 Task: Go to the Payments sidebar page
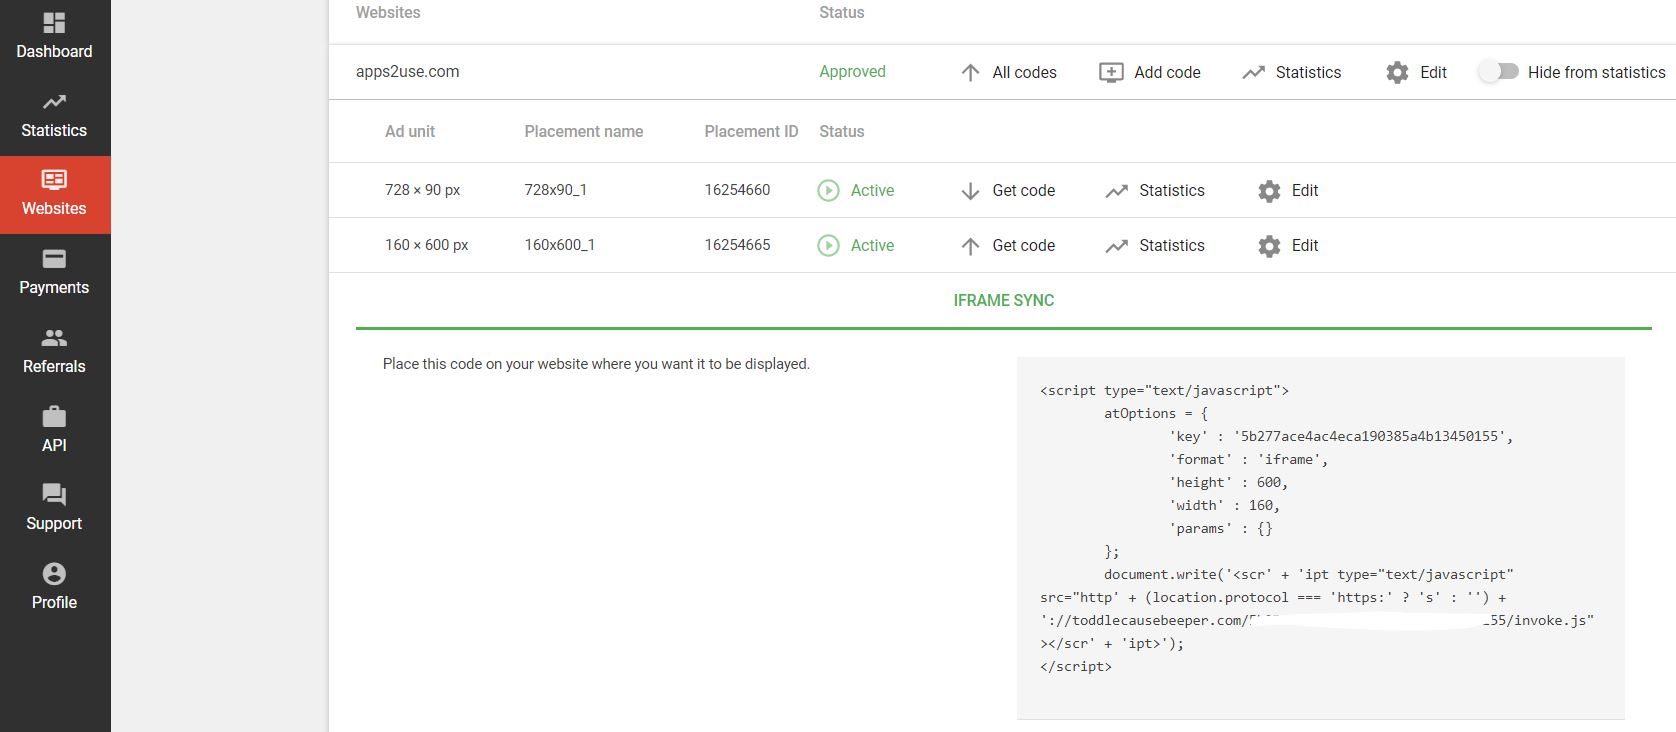[54, 273]
